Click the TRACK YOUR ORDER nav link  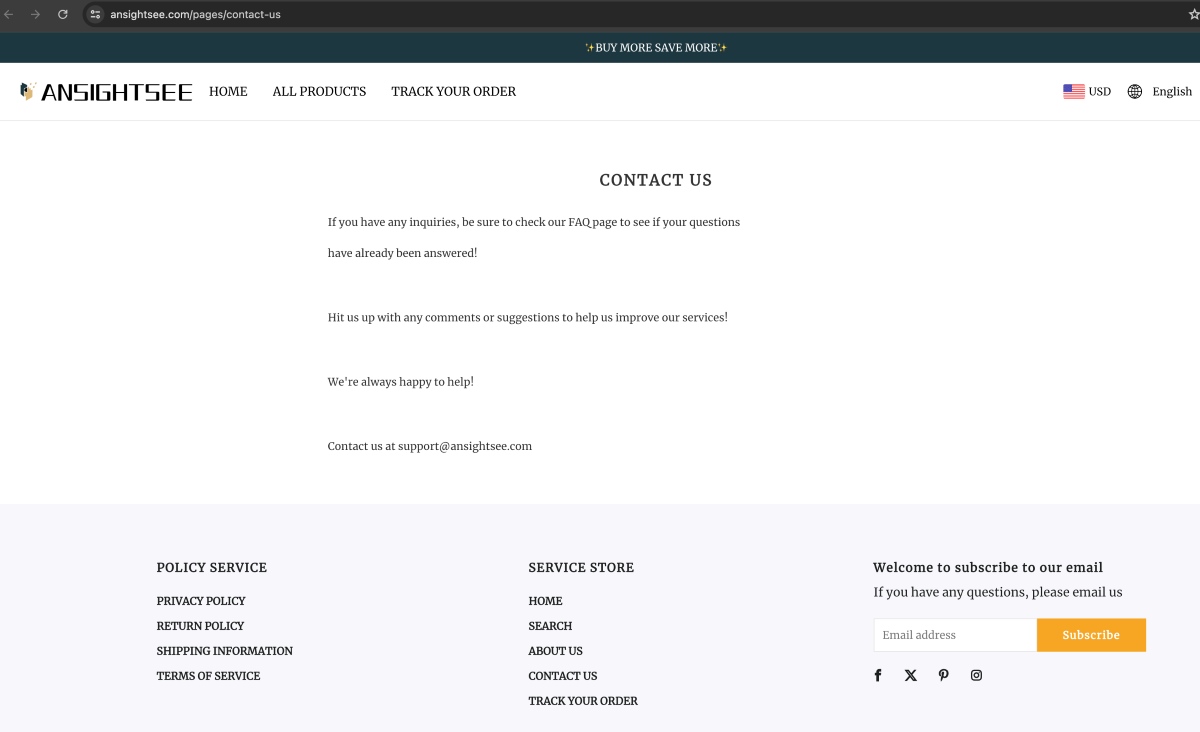pyautogui.click(x=453, y=91)
